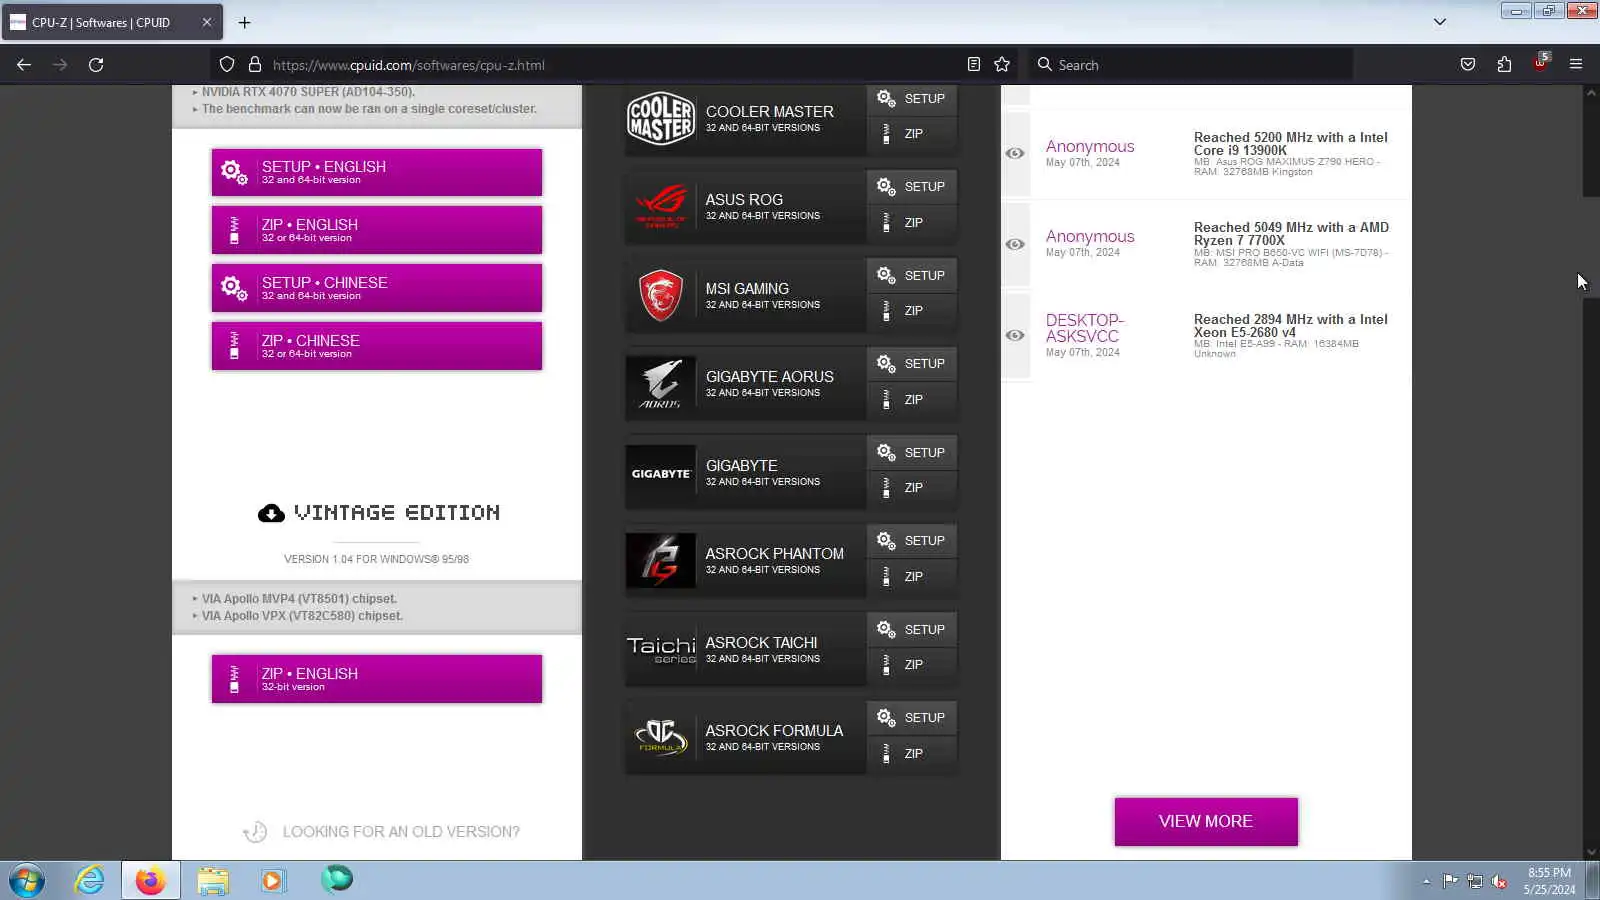Click the Gigabyte logo

point(661,473)
